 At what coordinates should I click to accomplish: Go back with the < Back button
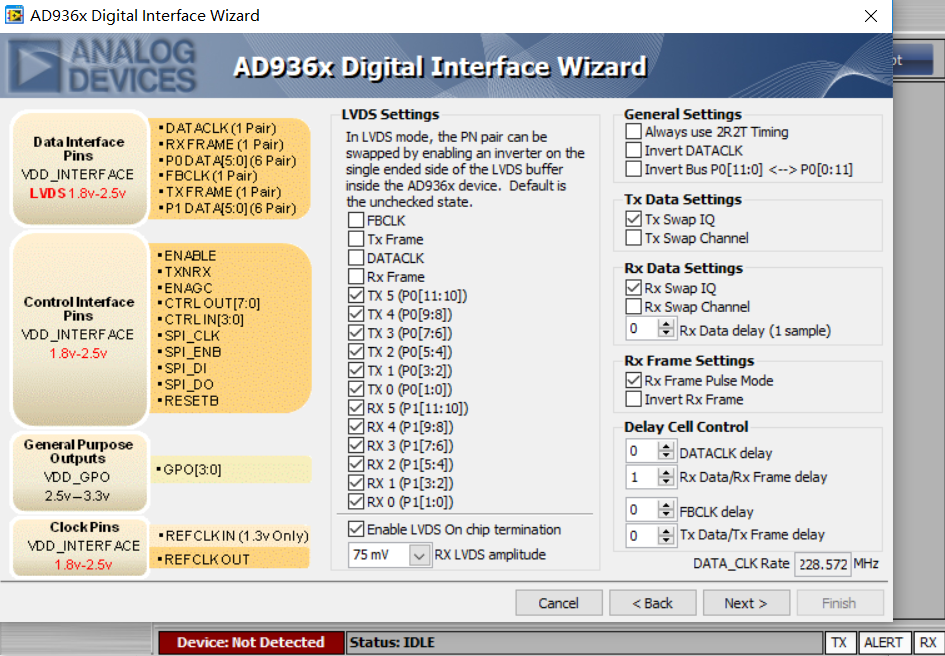point(653,603)
